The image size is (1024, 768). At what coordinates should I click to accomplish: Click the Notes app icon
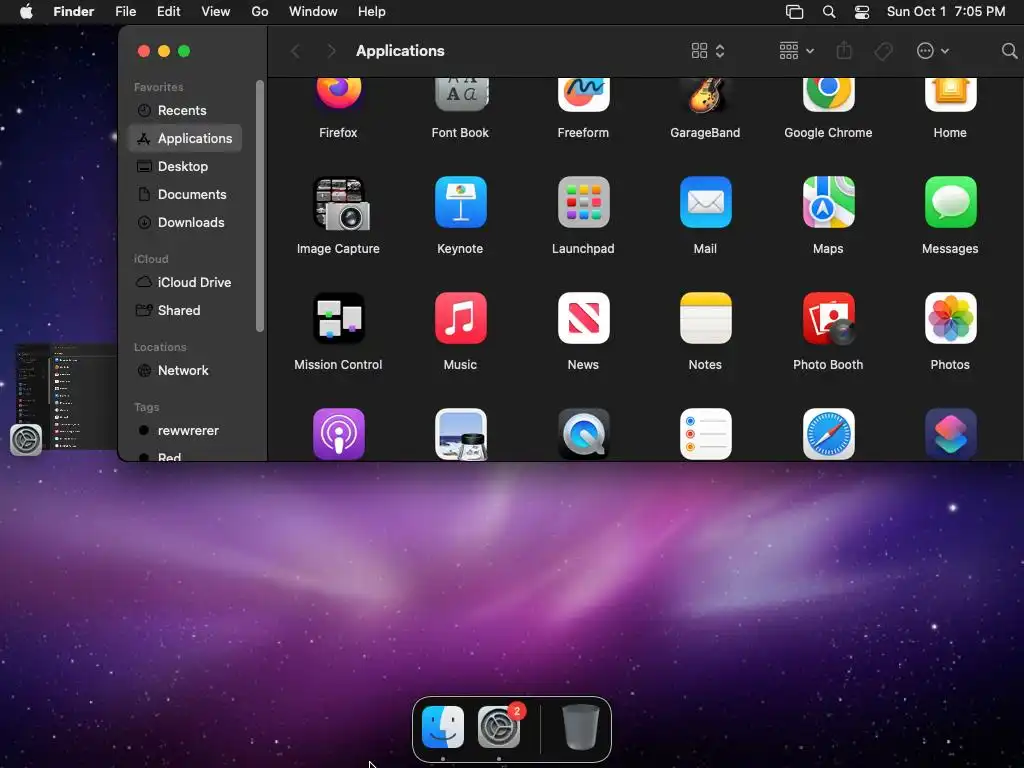pyautogui.click(x=705, y=318)
